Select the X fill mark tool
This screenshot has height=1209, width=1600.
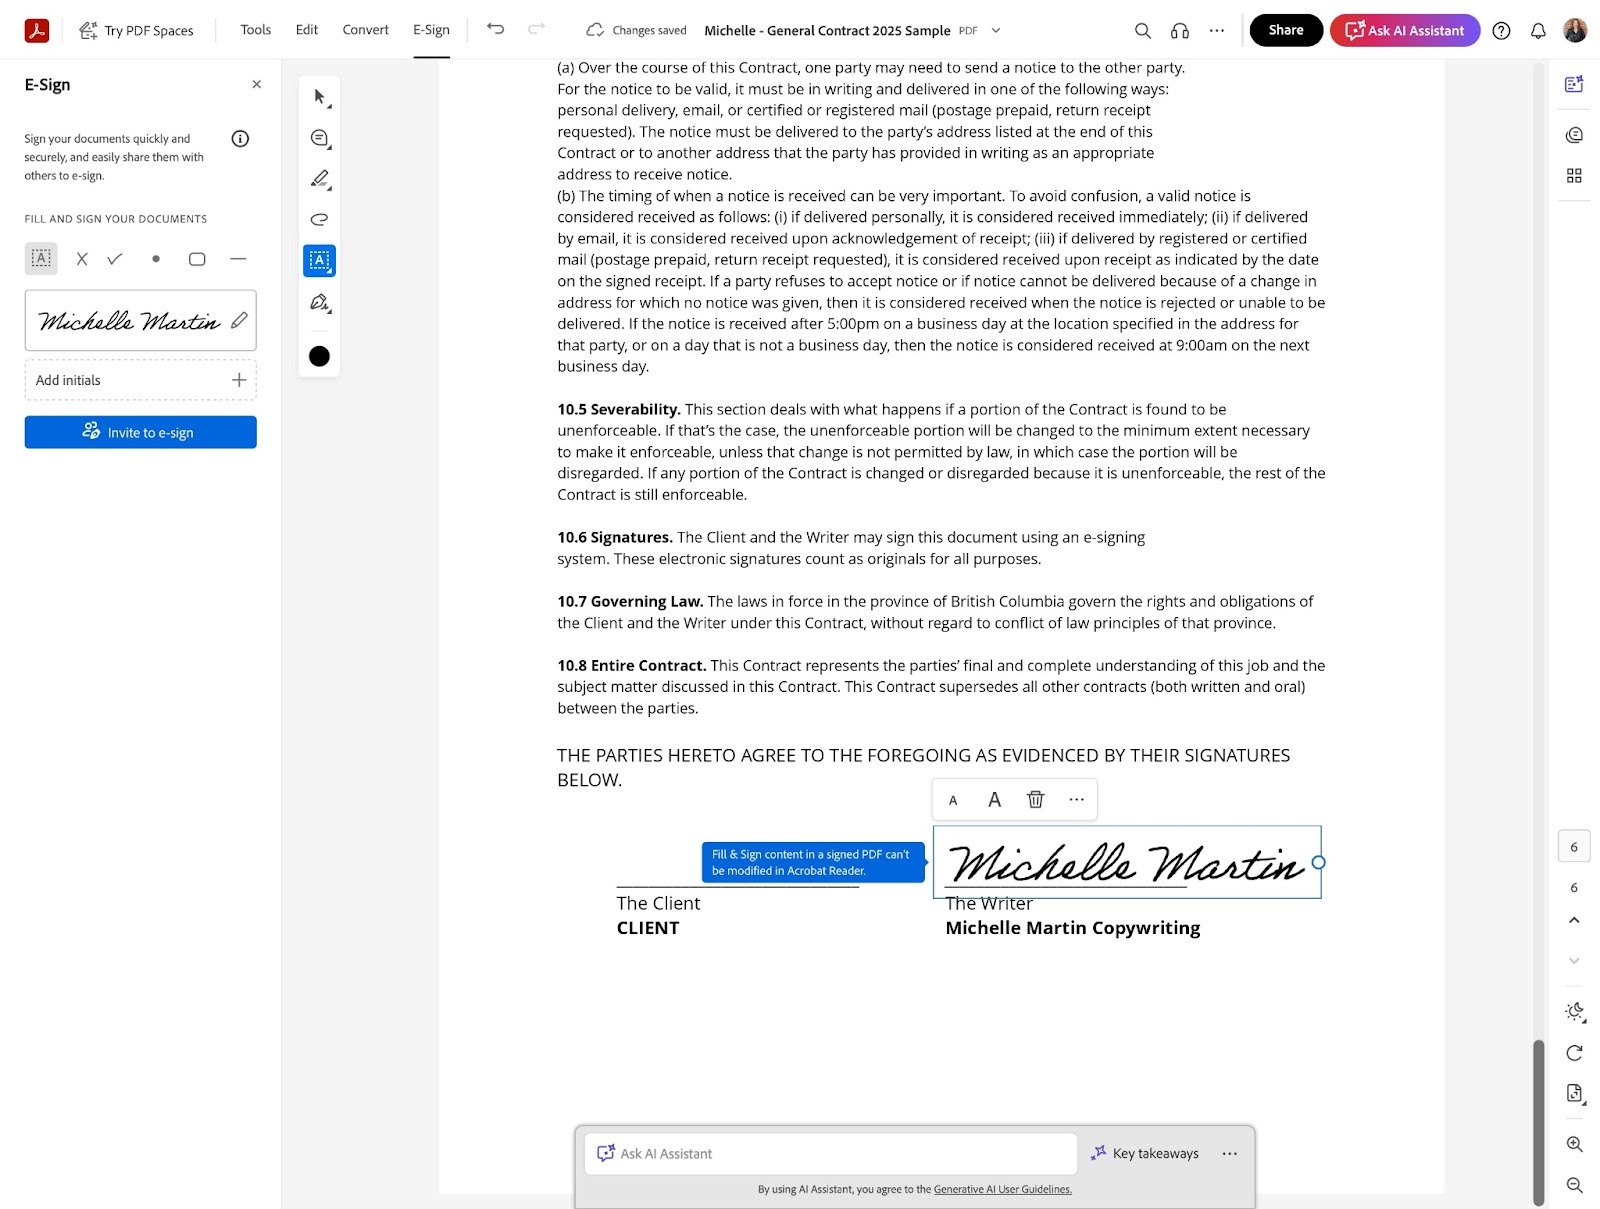[82, 258]
